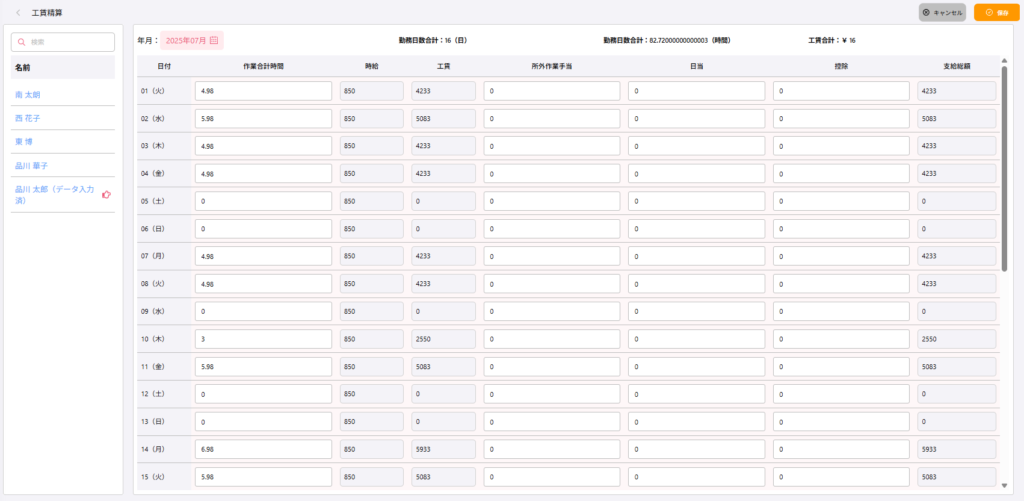
Task: Click the 支給総額 column header
Action: point(957,67)
